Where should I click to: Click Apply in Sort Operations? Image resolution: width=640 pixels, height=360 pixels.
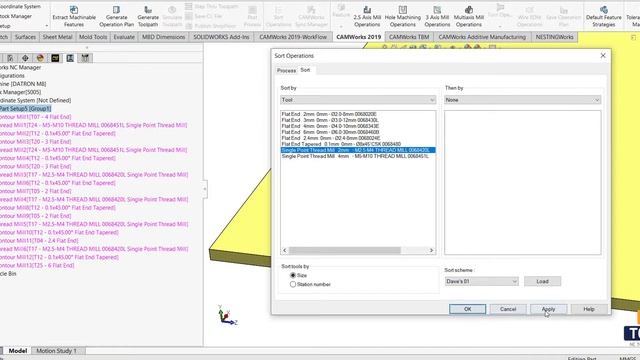point(548,309)
